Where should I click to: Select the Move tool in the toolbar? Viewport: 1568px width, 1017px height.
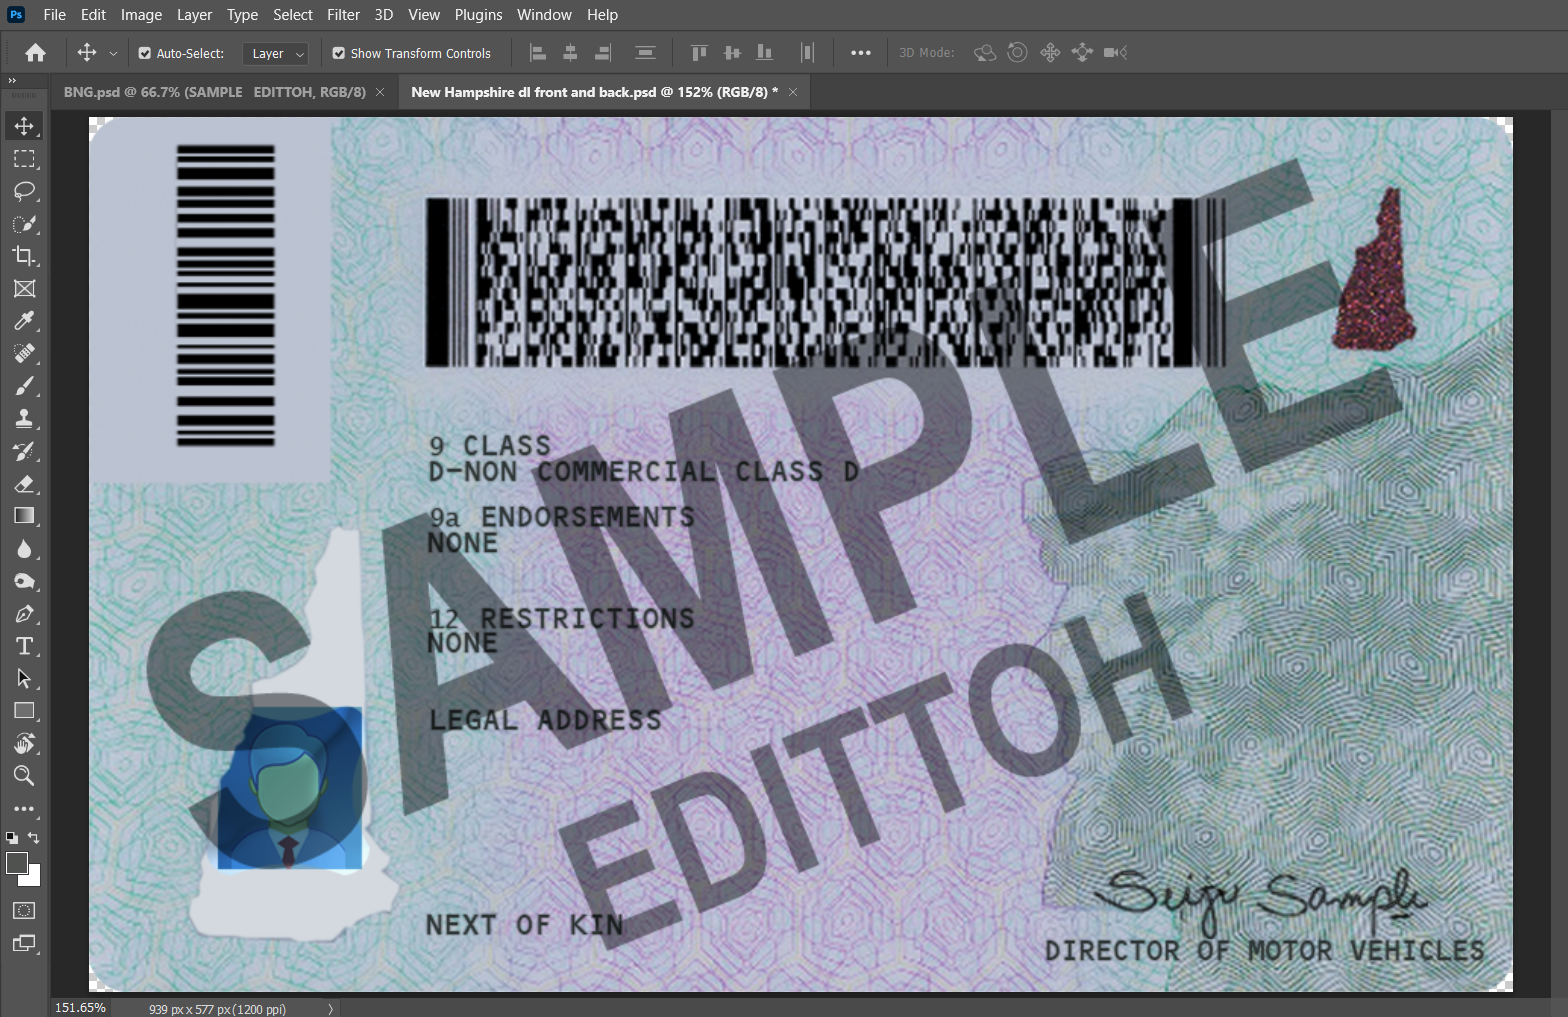[24, 126]
